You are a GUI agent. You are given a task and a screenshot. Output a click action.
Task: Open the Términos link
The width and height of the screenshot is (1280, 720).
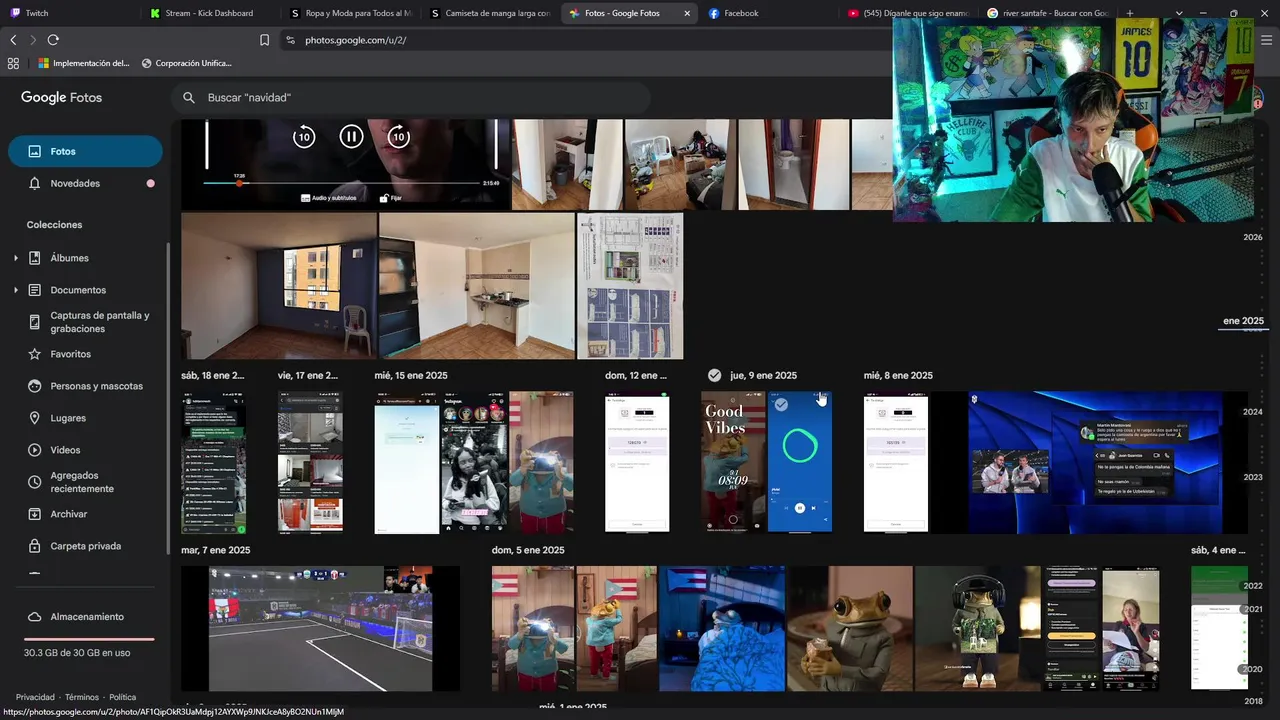pos(82,697)
